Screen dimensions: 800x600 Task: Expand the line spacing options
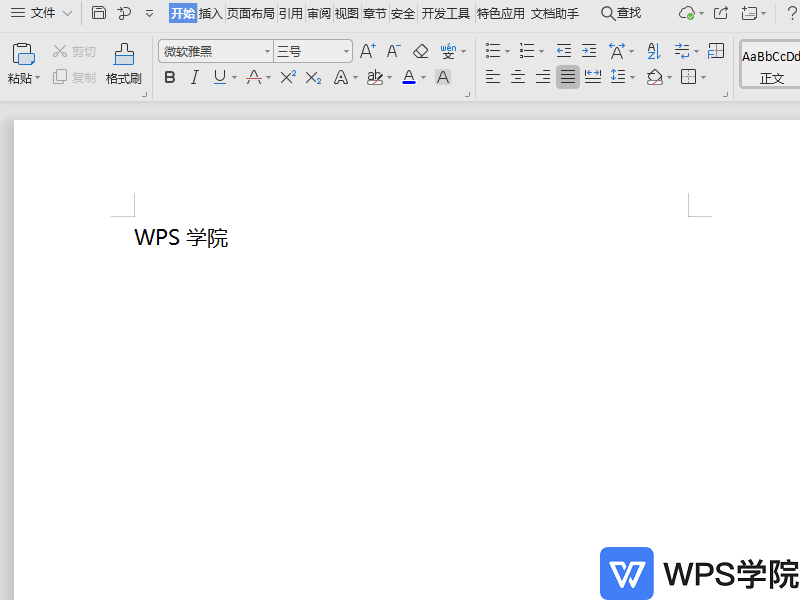(x=631, y=77)
